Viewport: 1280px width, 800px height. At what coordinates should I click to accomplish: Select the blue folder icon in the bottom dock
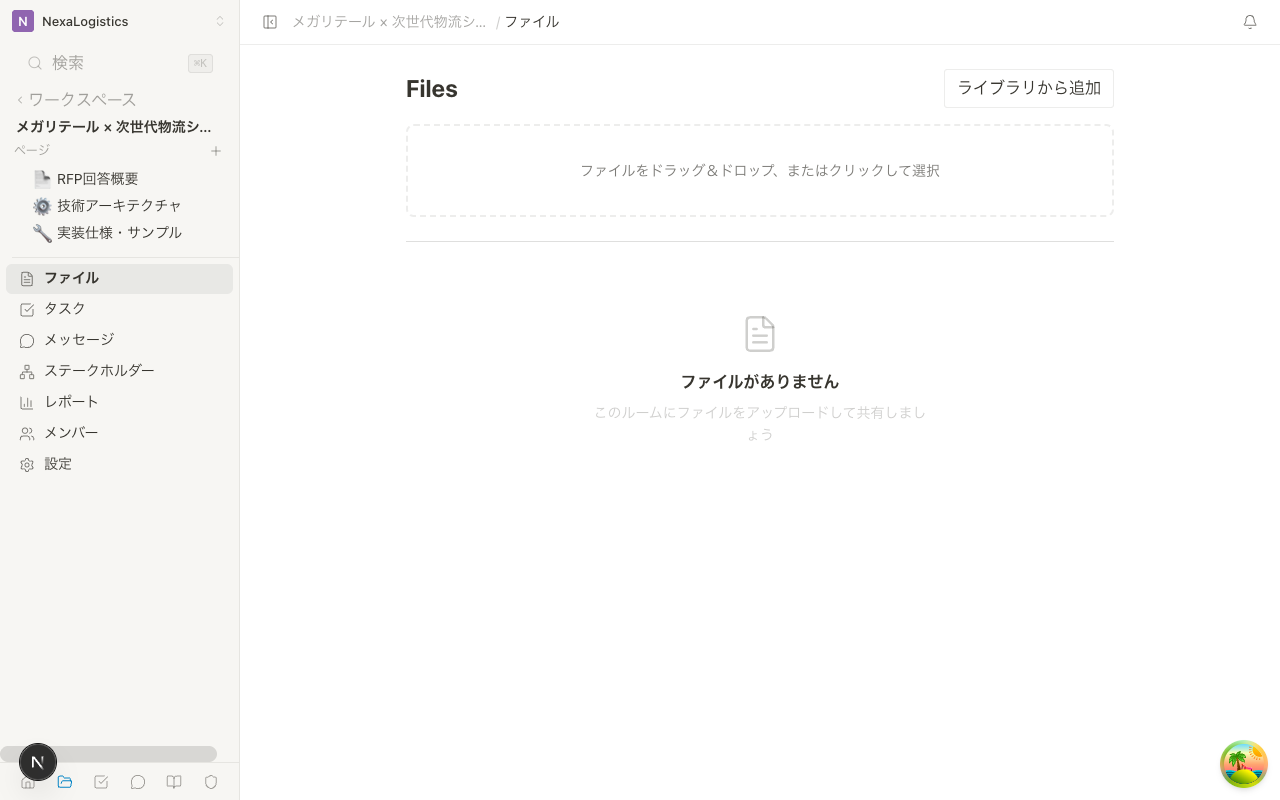click(x=64, y=781)
